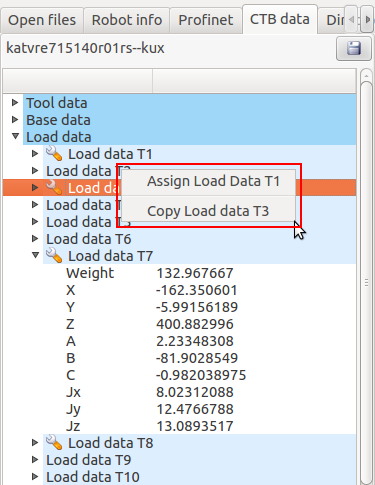Click the wrench icon beside Load data T1
Image resolution: width=375 pixels, height=485 pixels.
pyautogui.click(x=54, y=153)
